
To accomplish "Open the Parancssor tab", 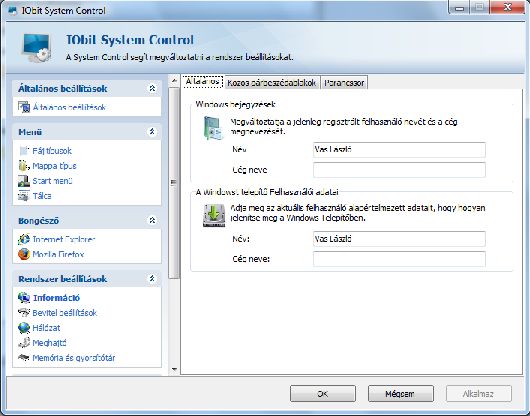I will click(x=344, y=83).
